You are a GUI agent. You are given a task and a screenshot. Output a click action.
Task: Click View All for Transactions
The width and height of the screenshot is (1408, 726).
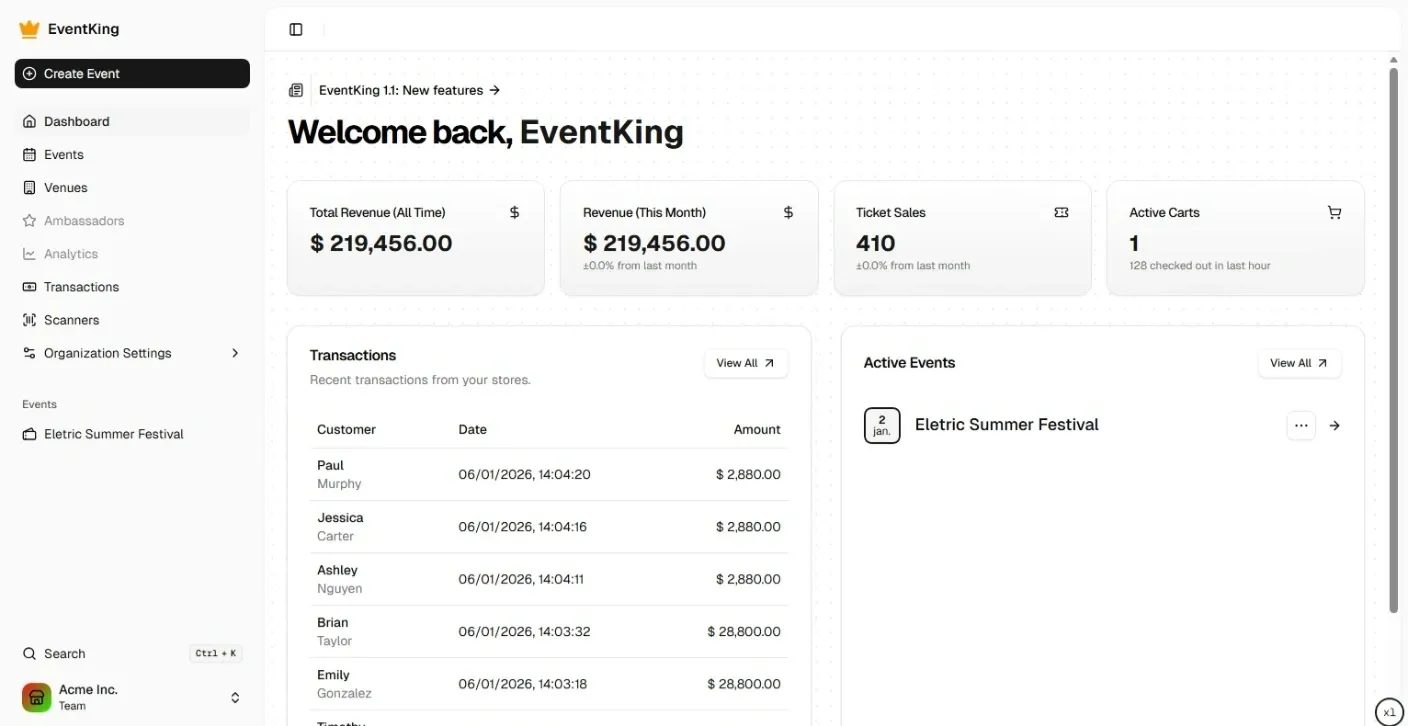pyautogui.click(x=745, y=363)
